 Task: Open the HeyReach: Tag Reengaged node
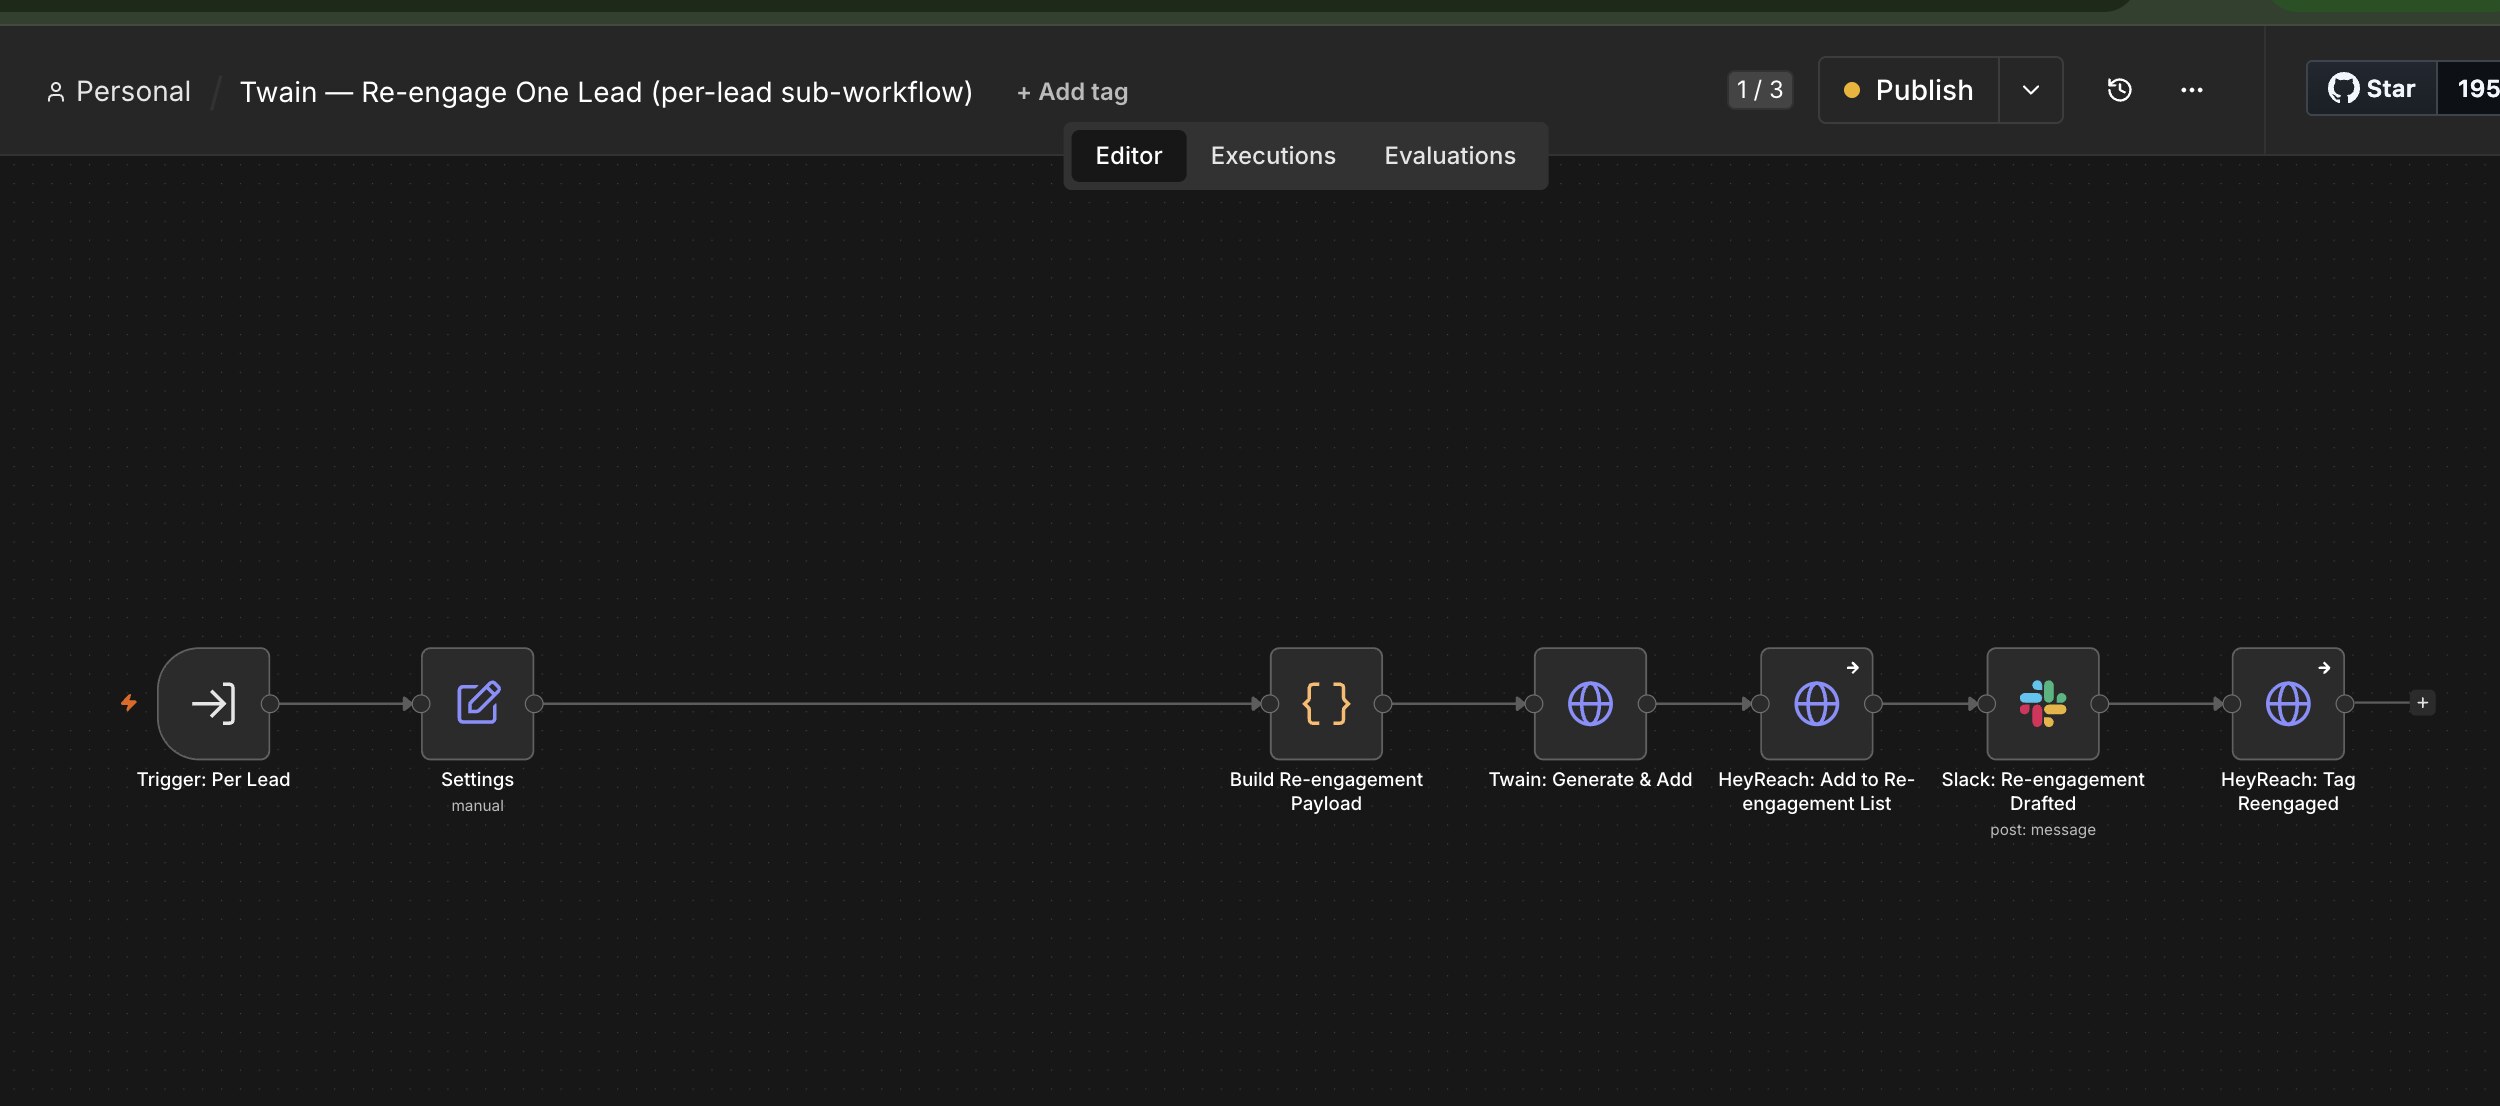2288,703
